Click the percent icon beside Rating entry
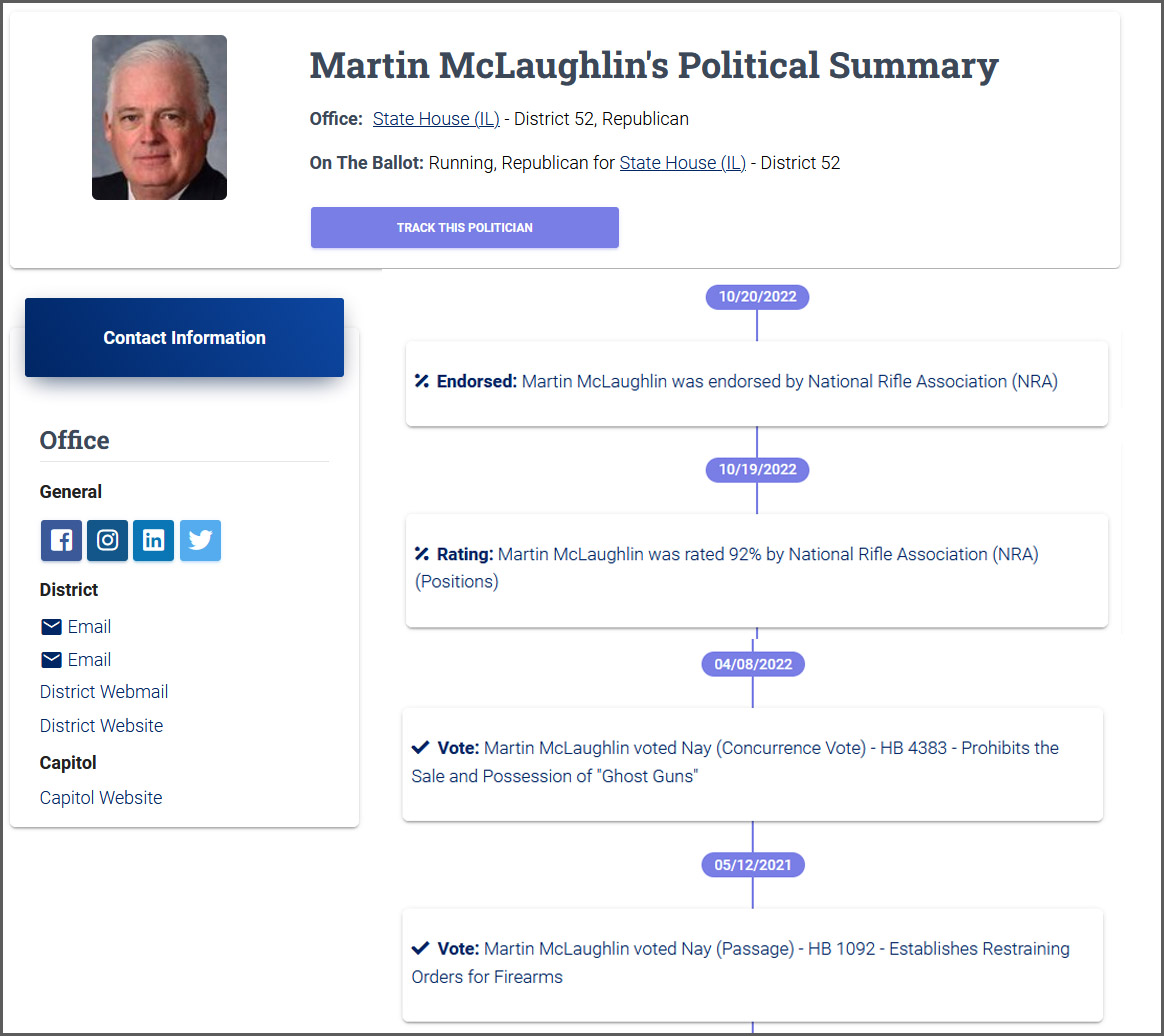1164x1036 pixels. click(422, 554)
